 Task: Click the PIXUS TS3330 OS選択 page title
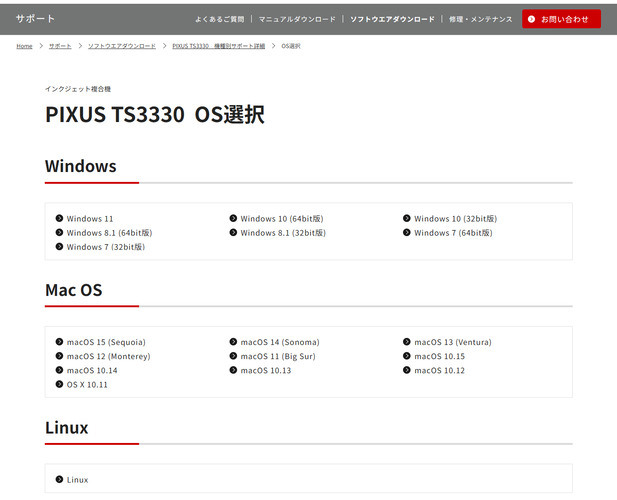155,114
